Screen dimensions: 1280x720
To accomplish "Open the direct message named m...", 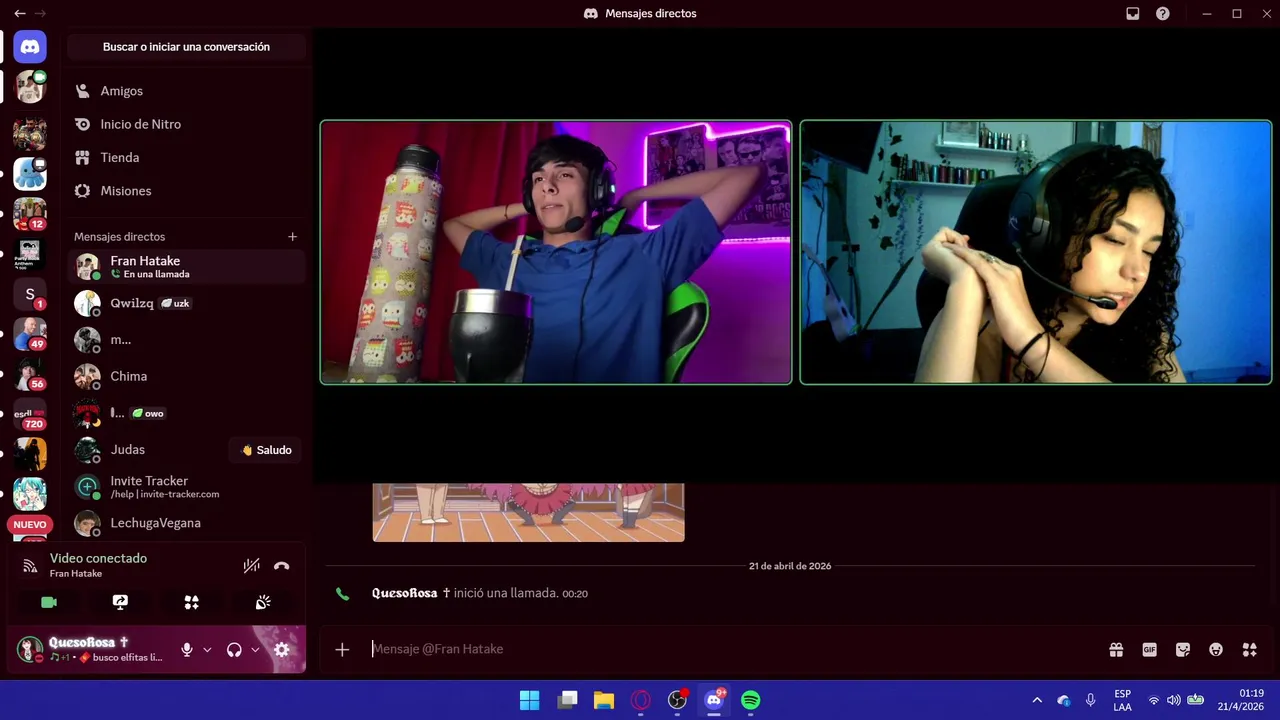I will [x=186, y=340].
